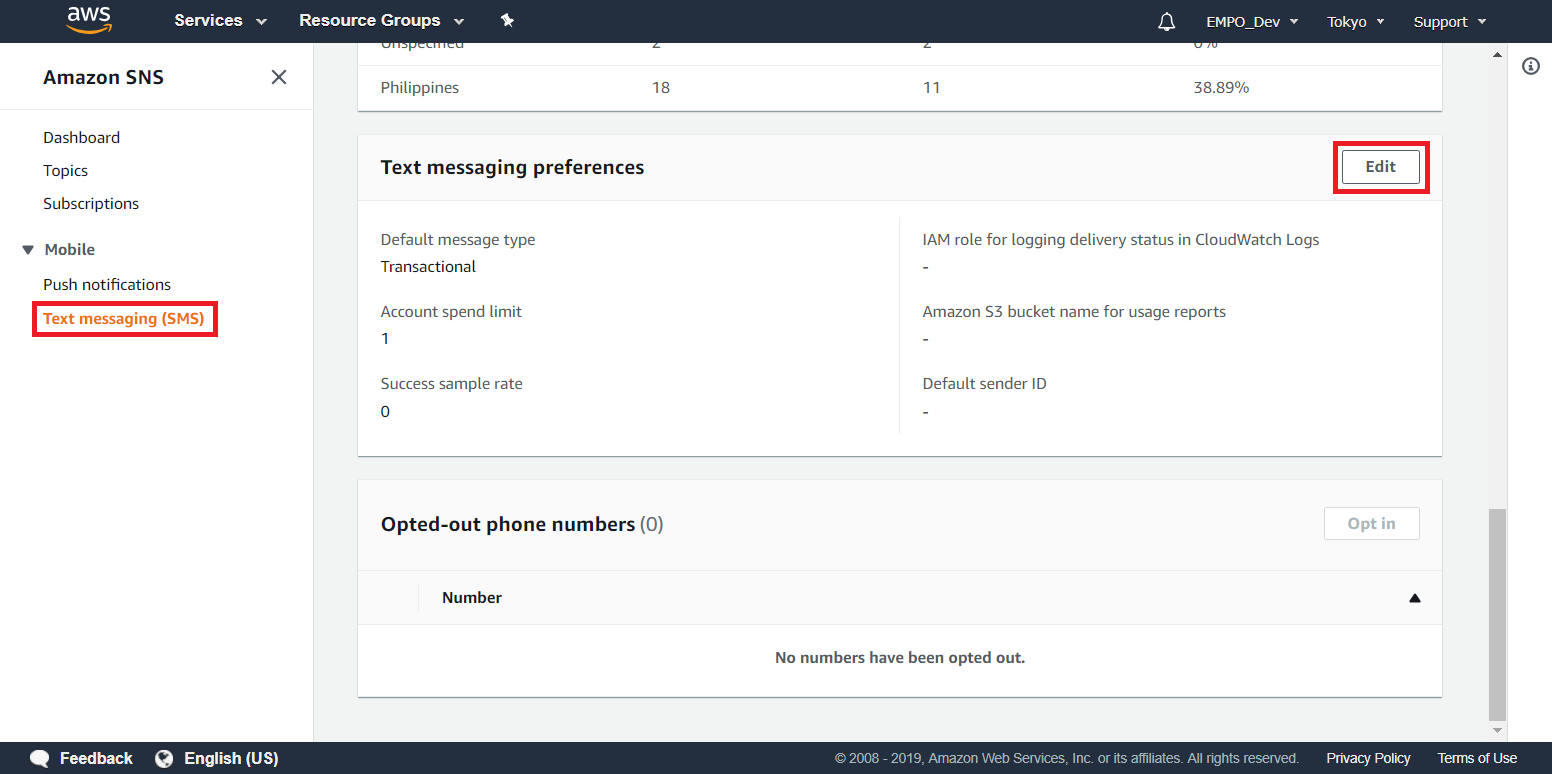Click the scrollbar down arrow

(x=1497, y=731)
